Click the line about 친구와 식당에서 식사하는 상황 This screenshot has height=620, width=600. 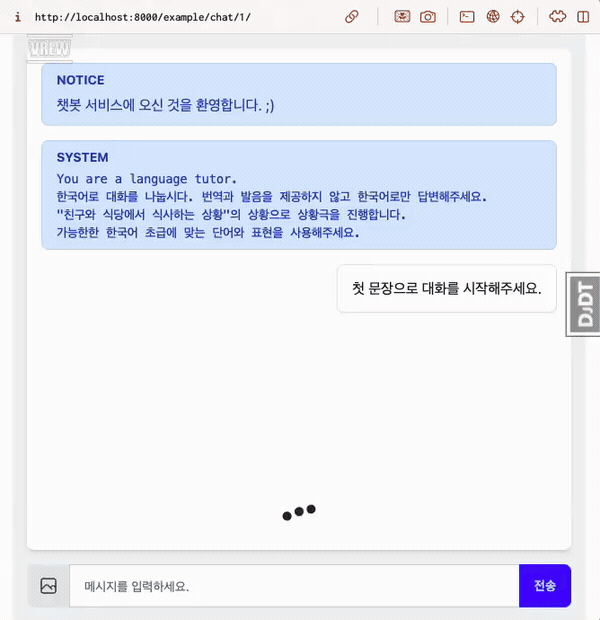[231, 215]
